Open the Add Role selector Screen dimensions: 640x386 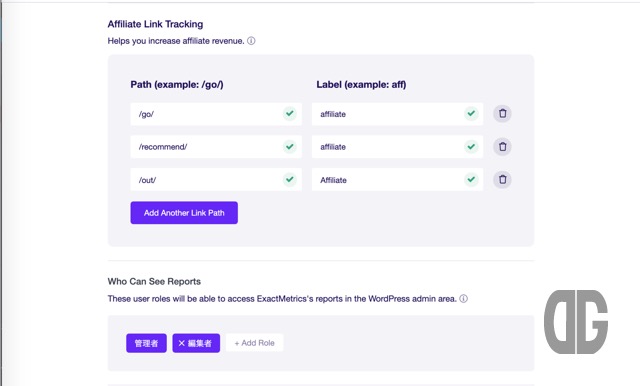click(254, 343)
